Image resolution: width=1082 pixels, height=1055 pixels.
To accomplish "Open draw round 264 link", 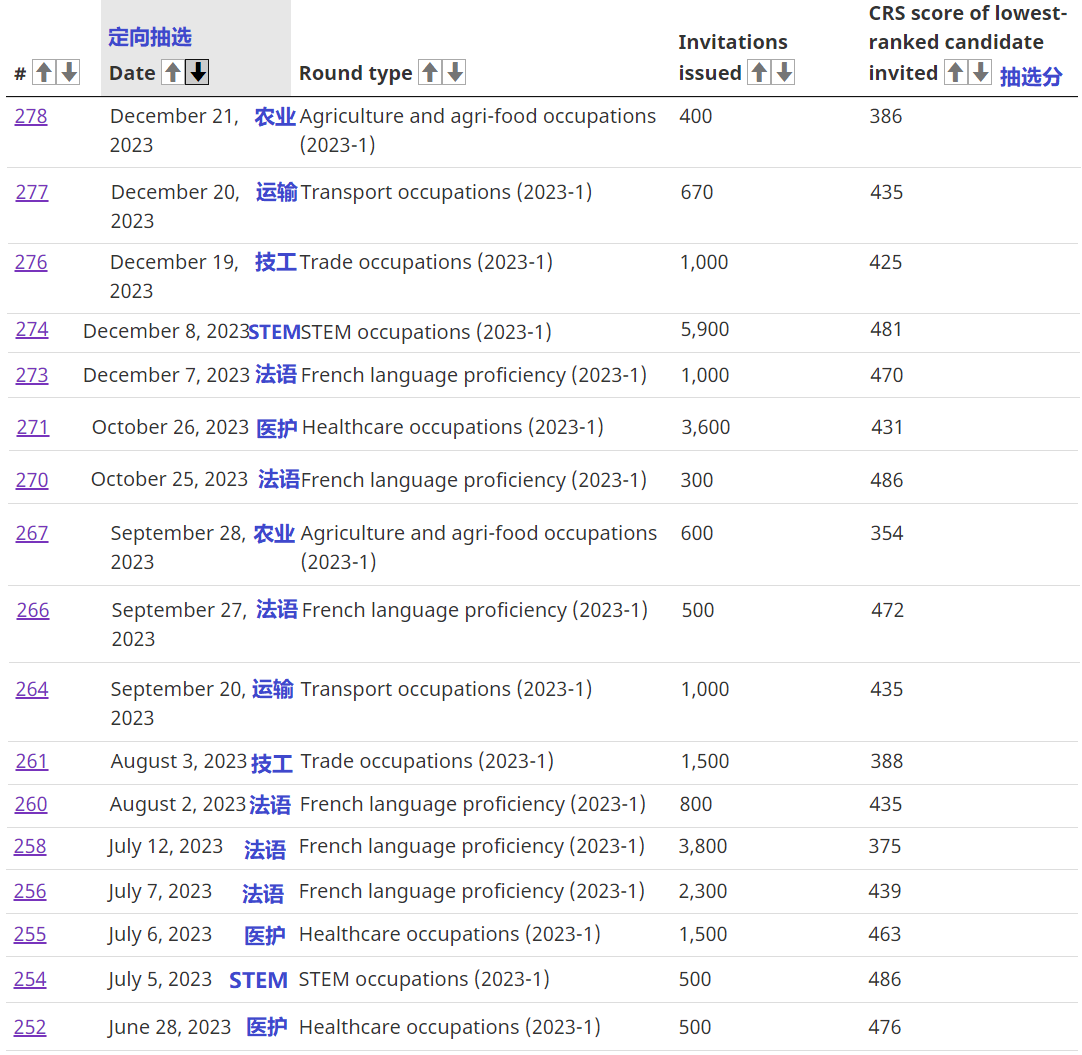I will click(x=32, y=689).
